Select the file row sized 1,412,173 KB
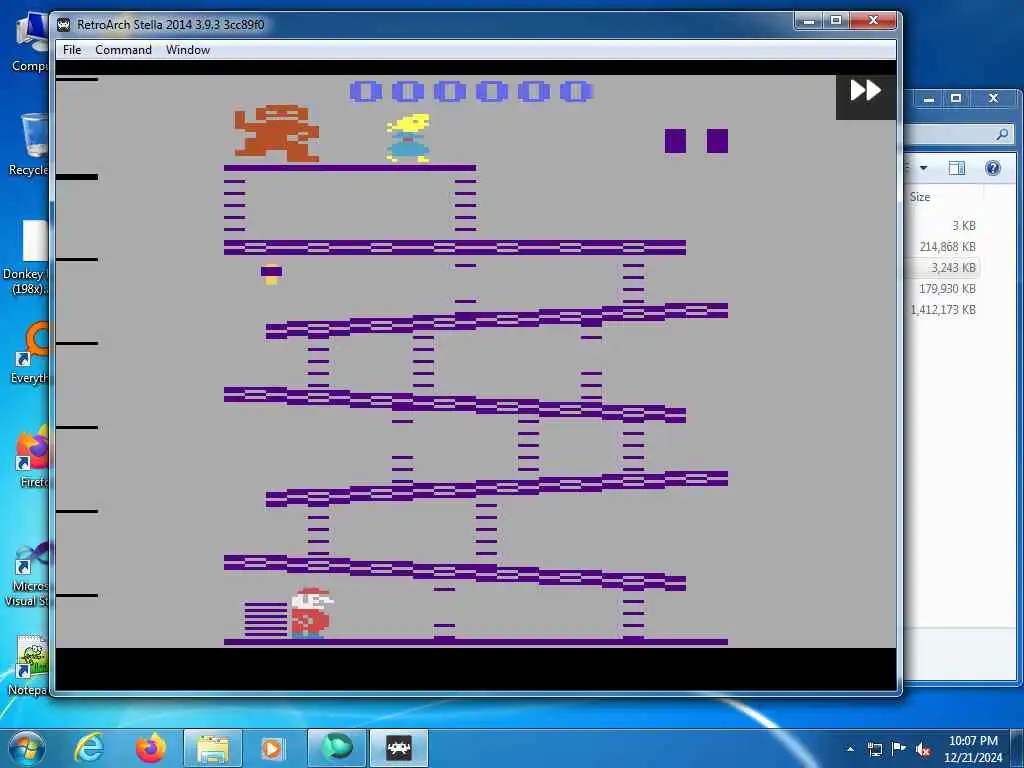The width and height of the screenshot is (1024, 768). (943, 309)
